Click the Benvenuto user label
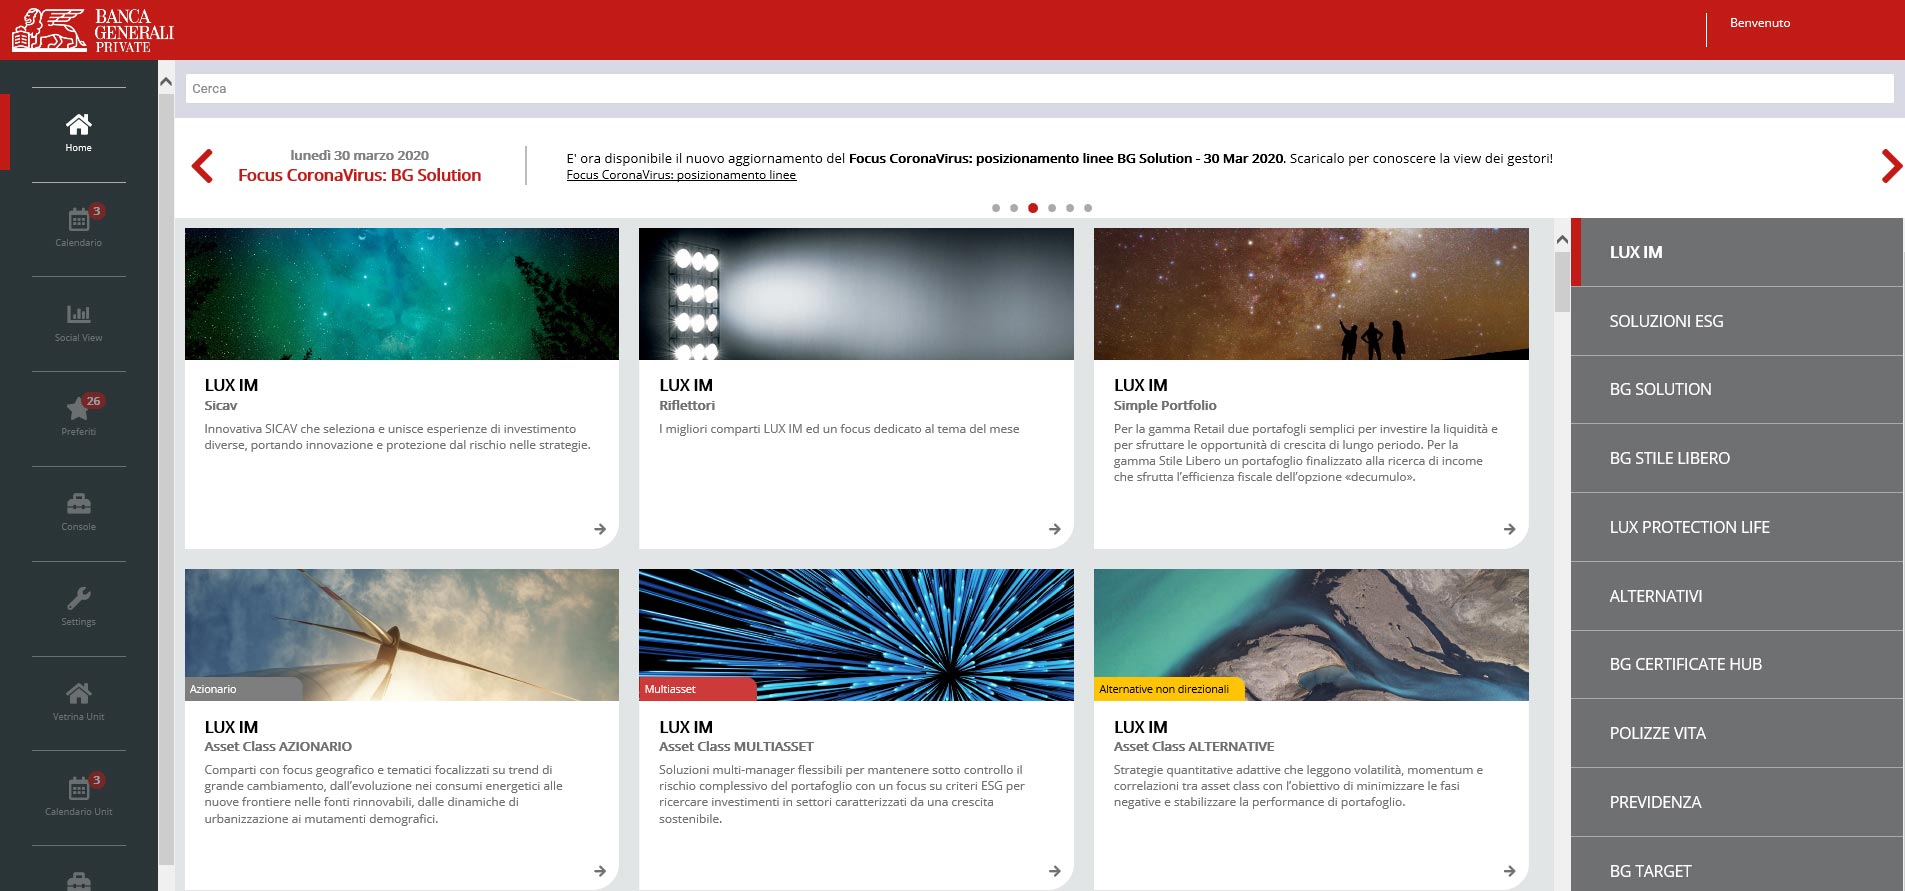The image size is (1905, 891). point(1760,23)
